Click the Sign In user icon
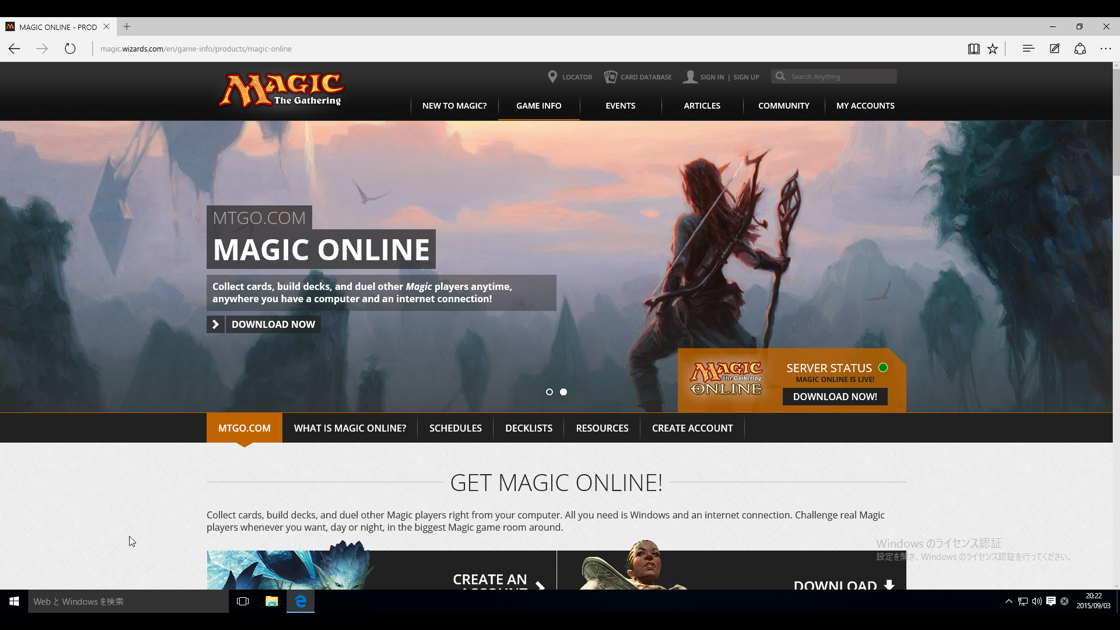Image resolution: width=1120 pixels, height=630 pixels. tap(690, 76)
